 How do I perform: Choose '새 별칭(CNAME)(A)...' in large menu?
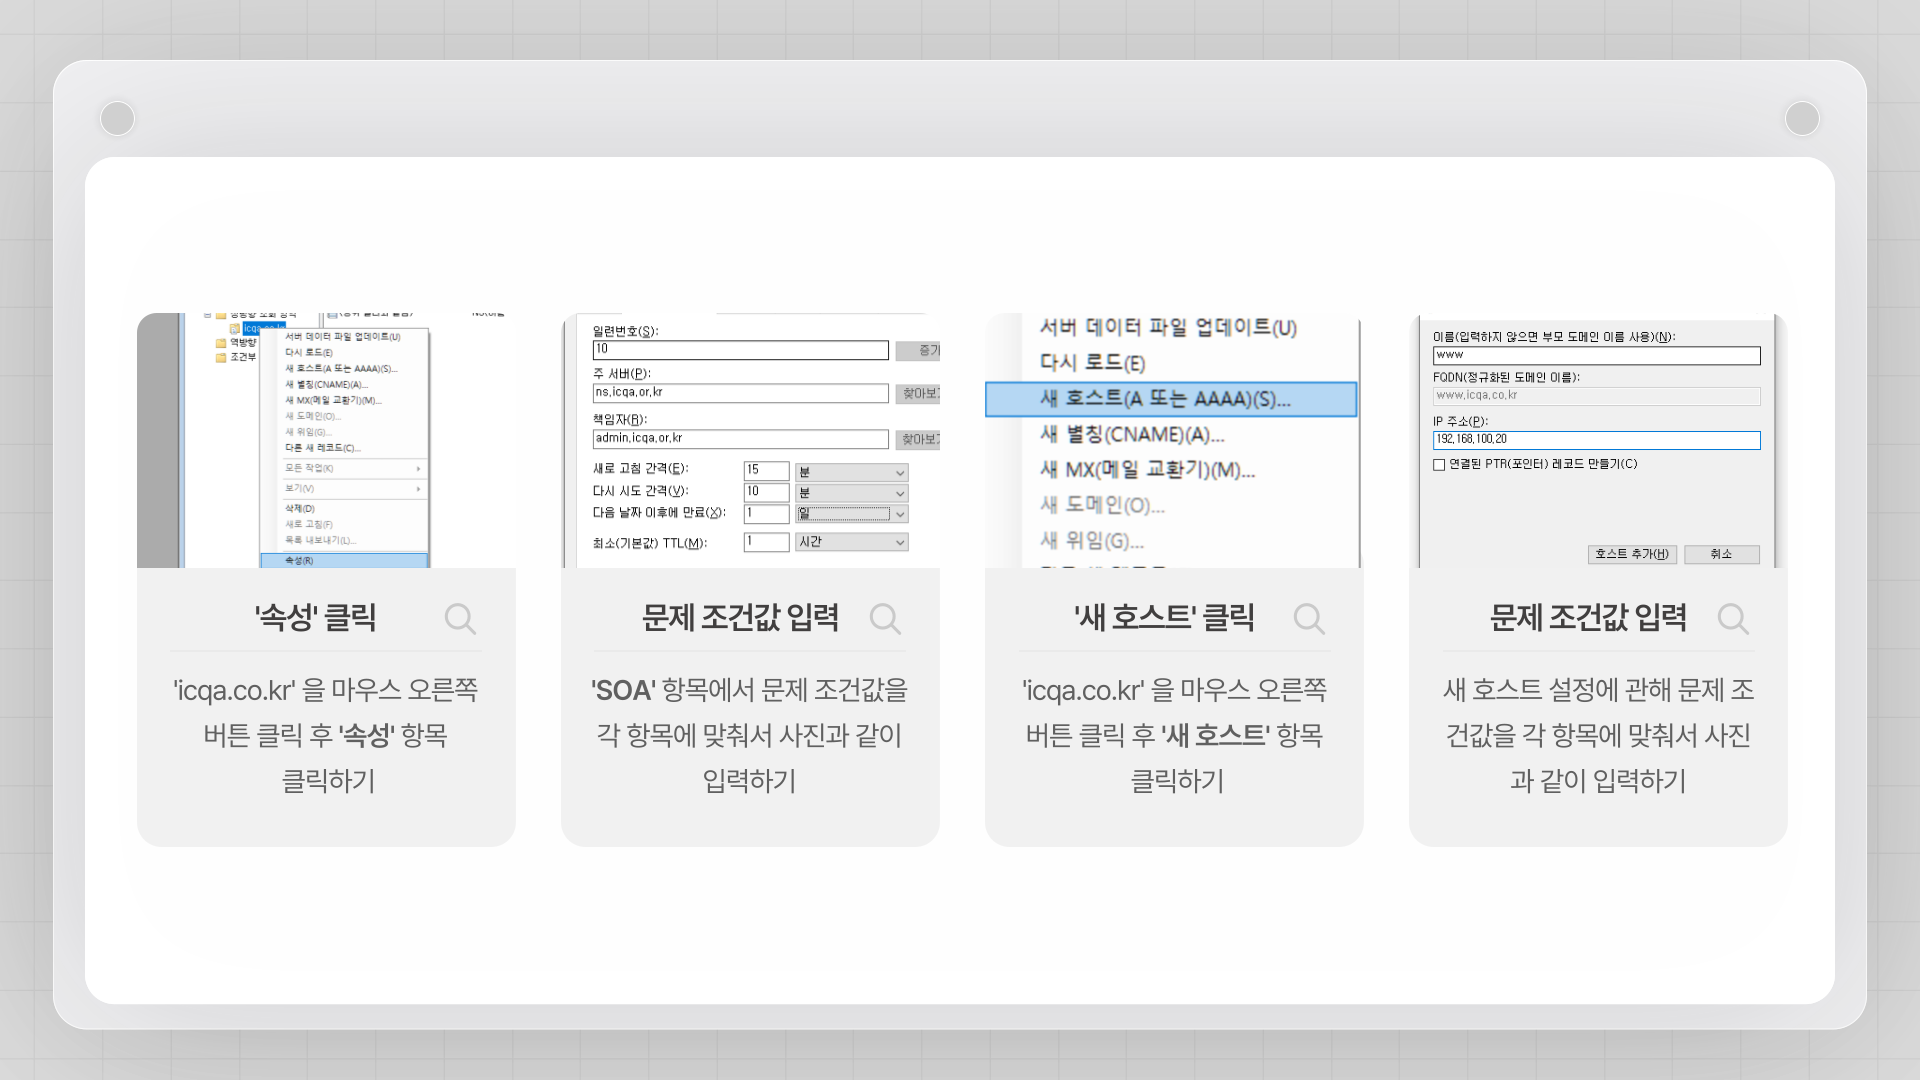coord(1132,435)
